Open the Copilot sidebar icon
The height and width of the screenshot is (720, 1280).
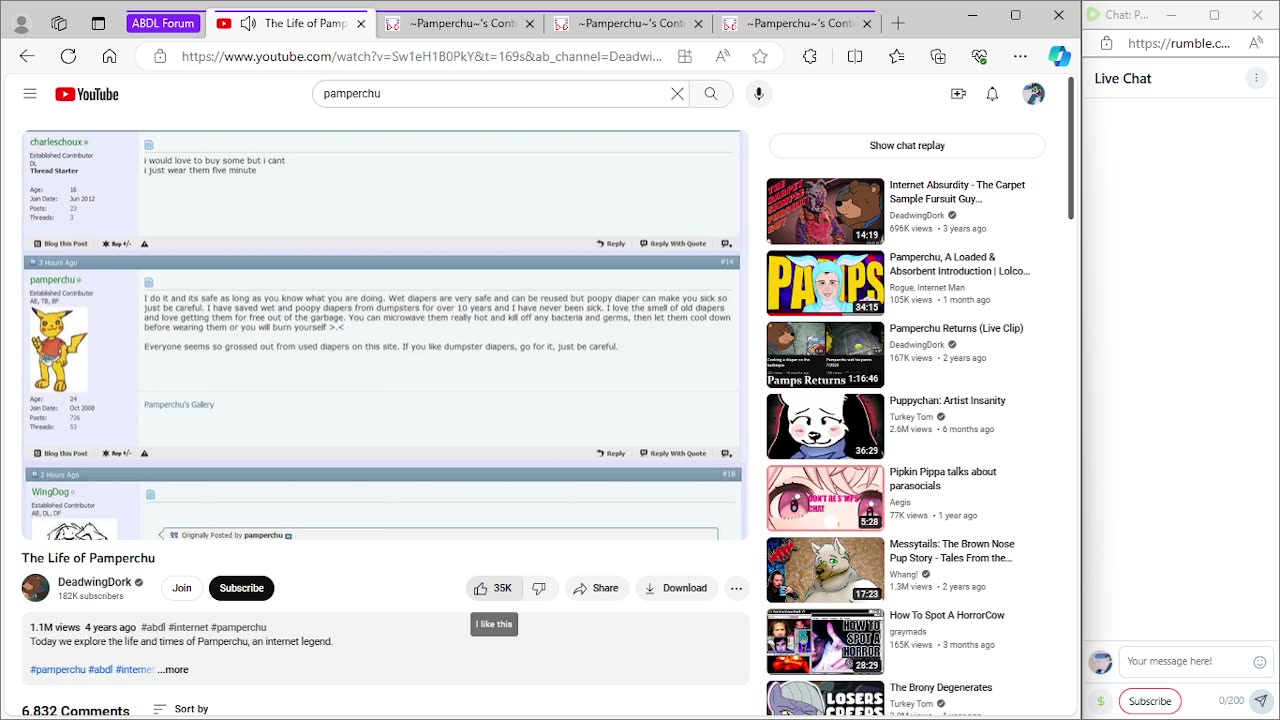(1059, 56)
